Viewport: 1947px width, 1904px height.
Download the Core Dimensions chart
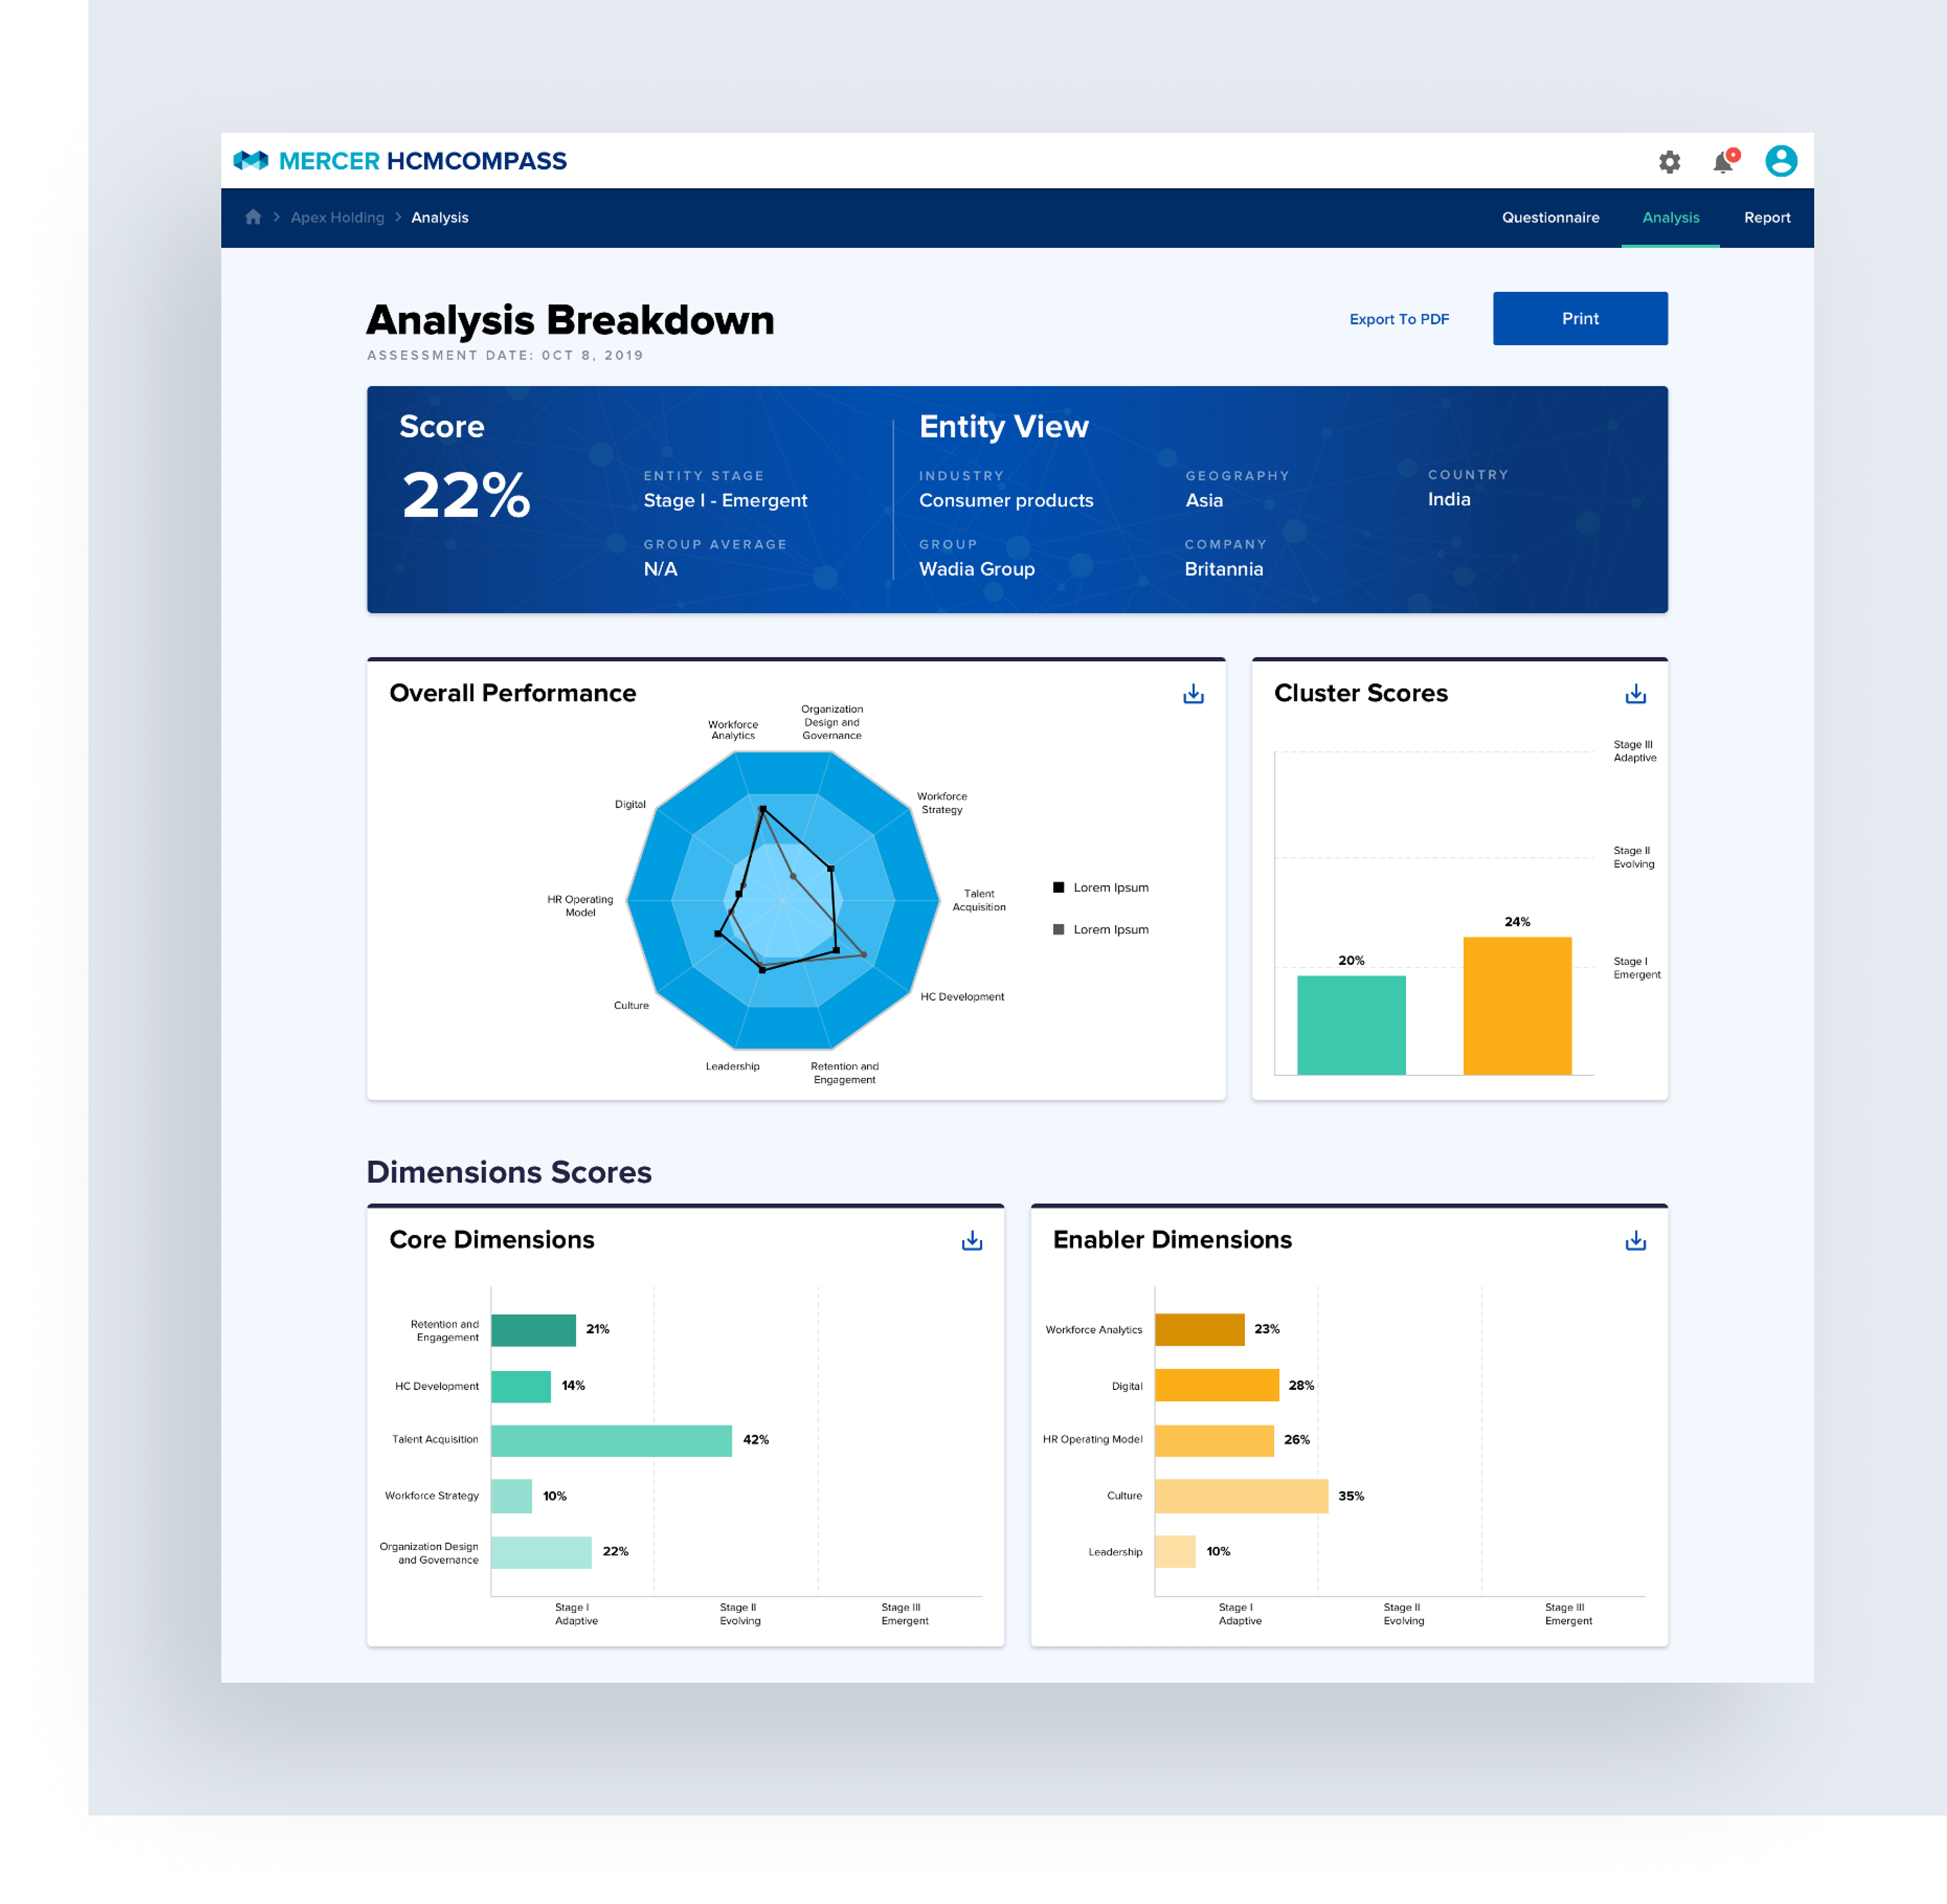click(972, 1241)
